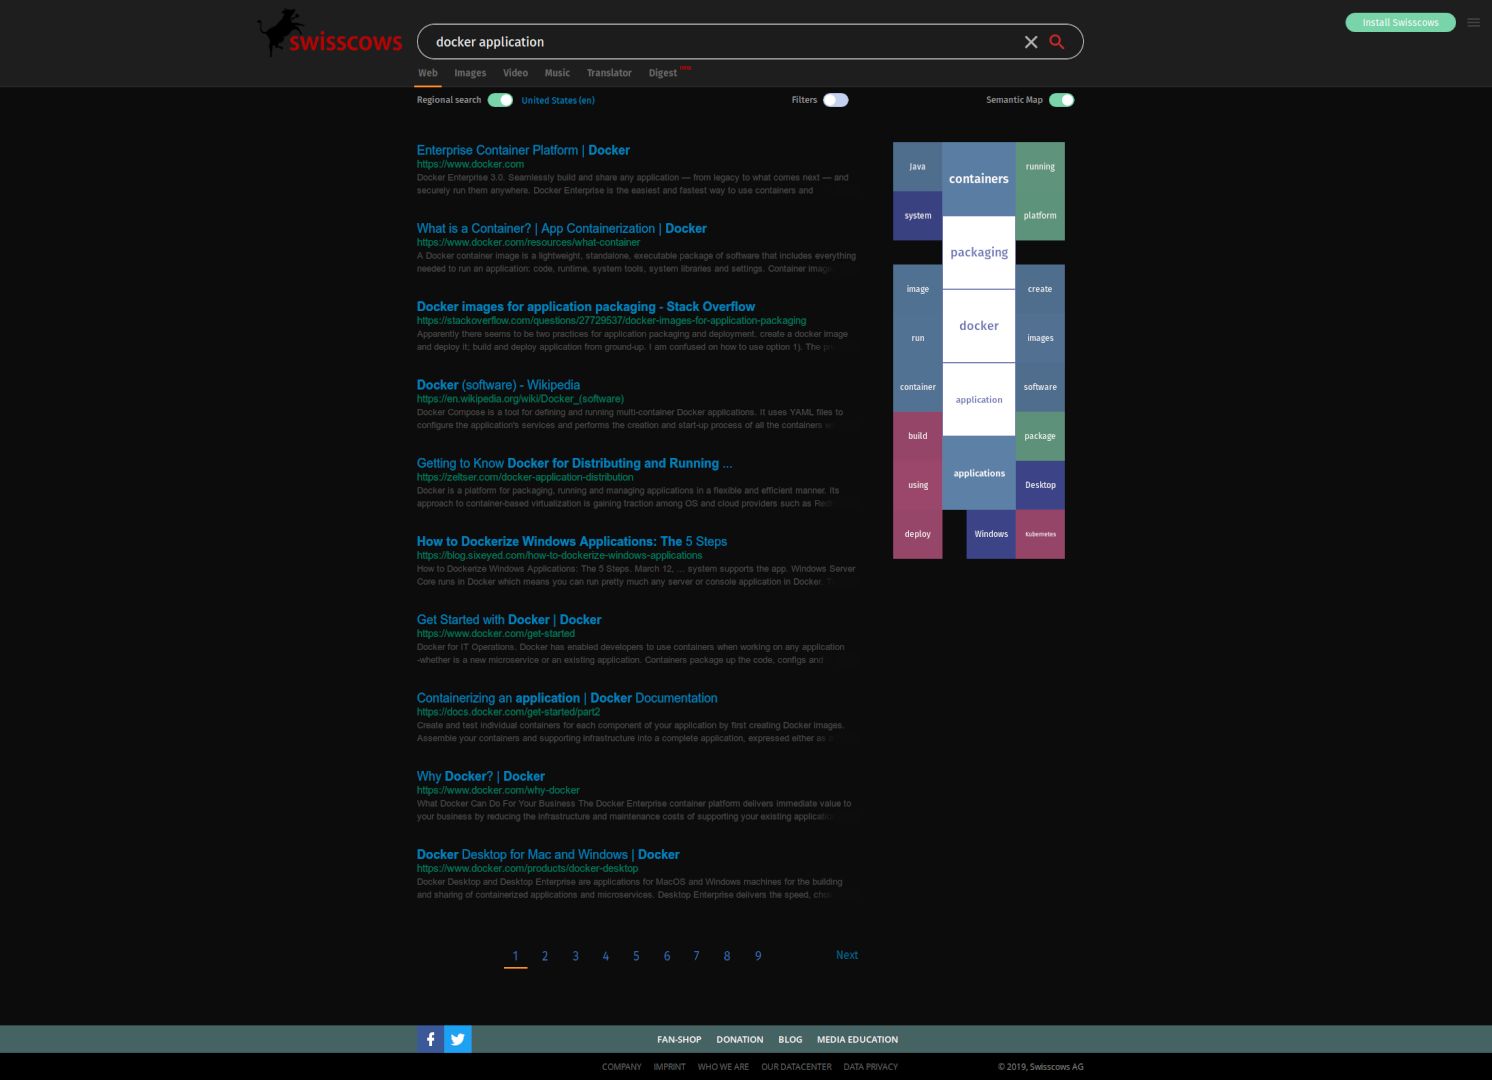The height and width of the screenshot is (1080, 1492).
Task: Open the Facebook icon in the footer
Action: 430,1039
